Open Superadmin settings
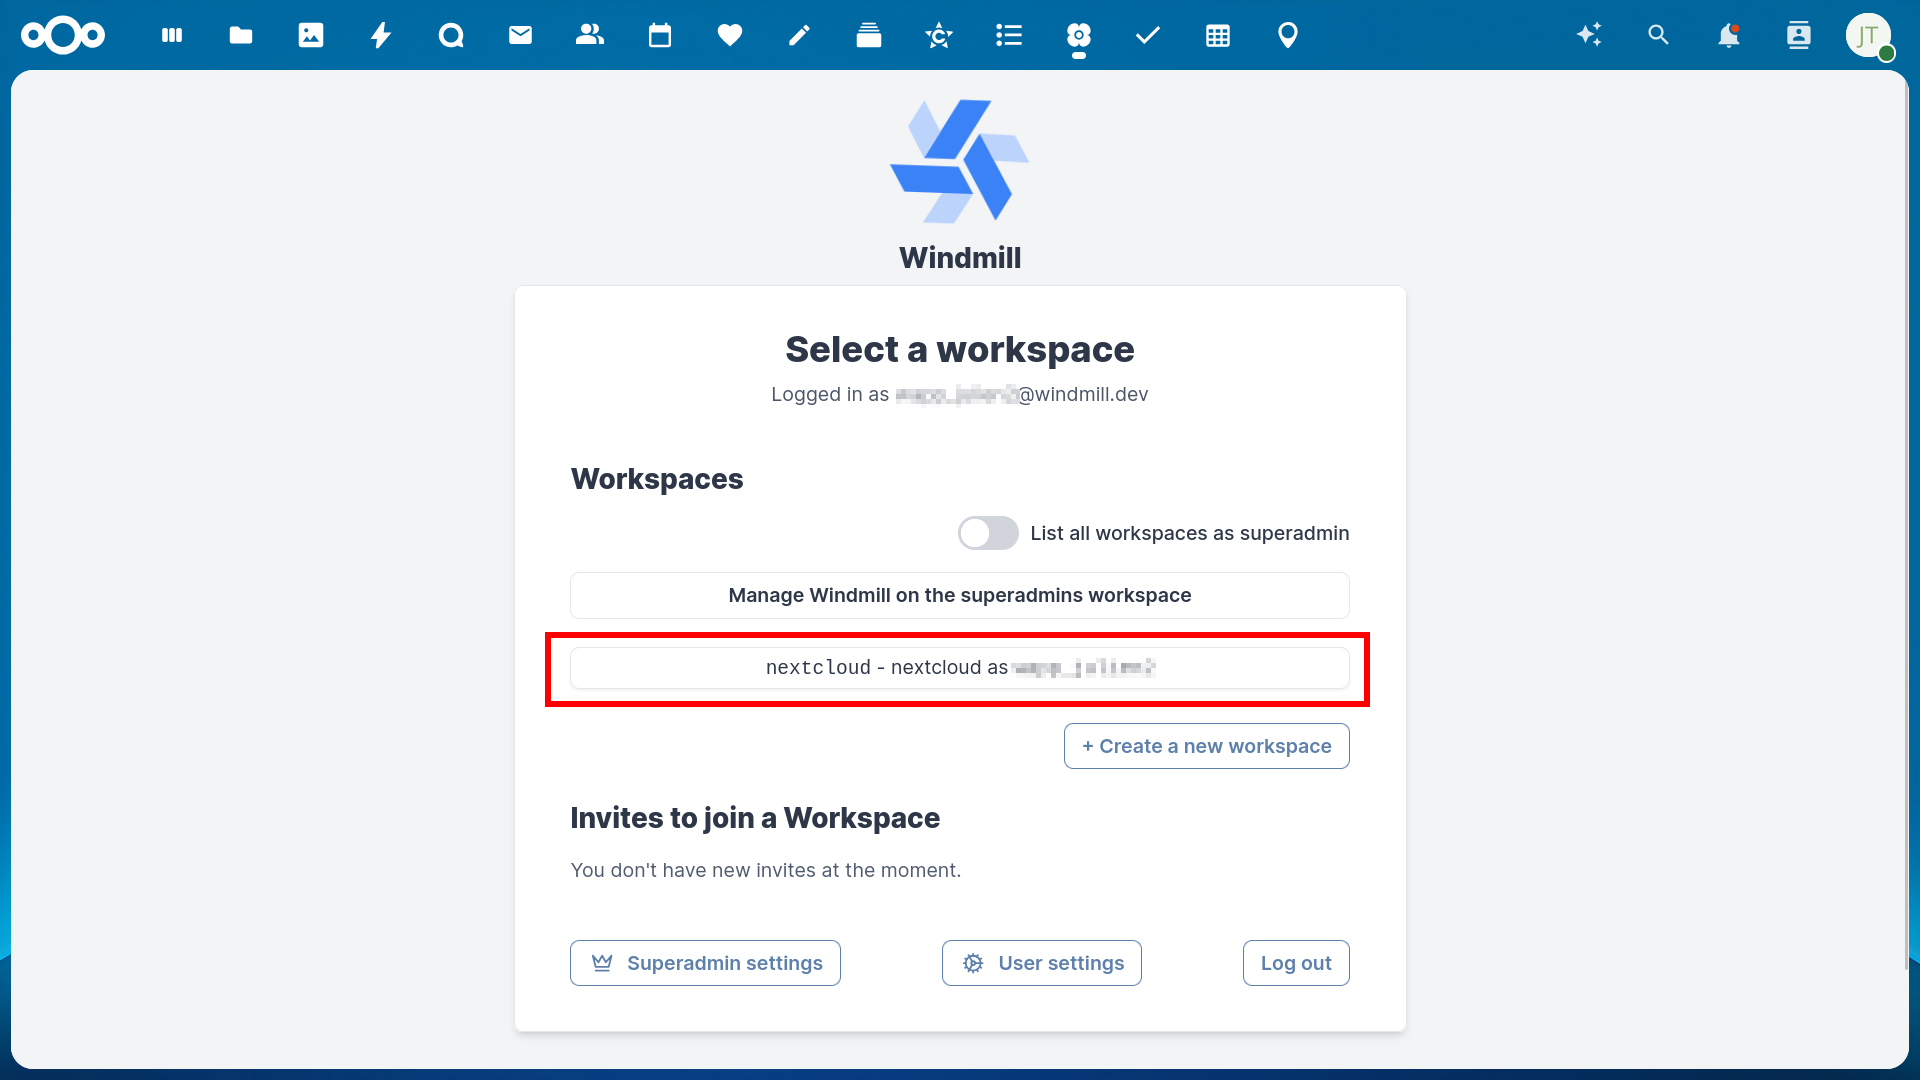1920x1080 pixels. pyautogui.click(x=705, y=963)
